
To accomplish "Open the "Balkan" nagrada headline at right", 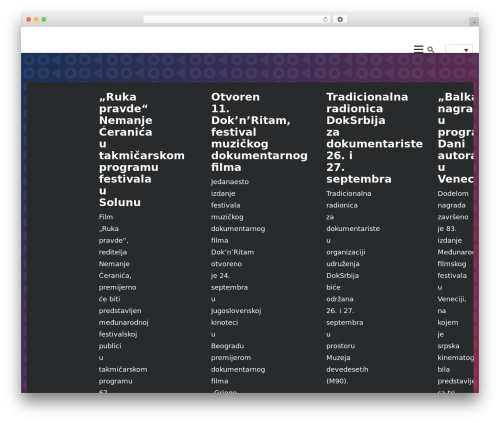I will pyautogui.click(x=455, y=138).
